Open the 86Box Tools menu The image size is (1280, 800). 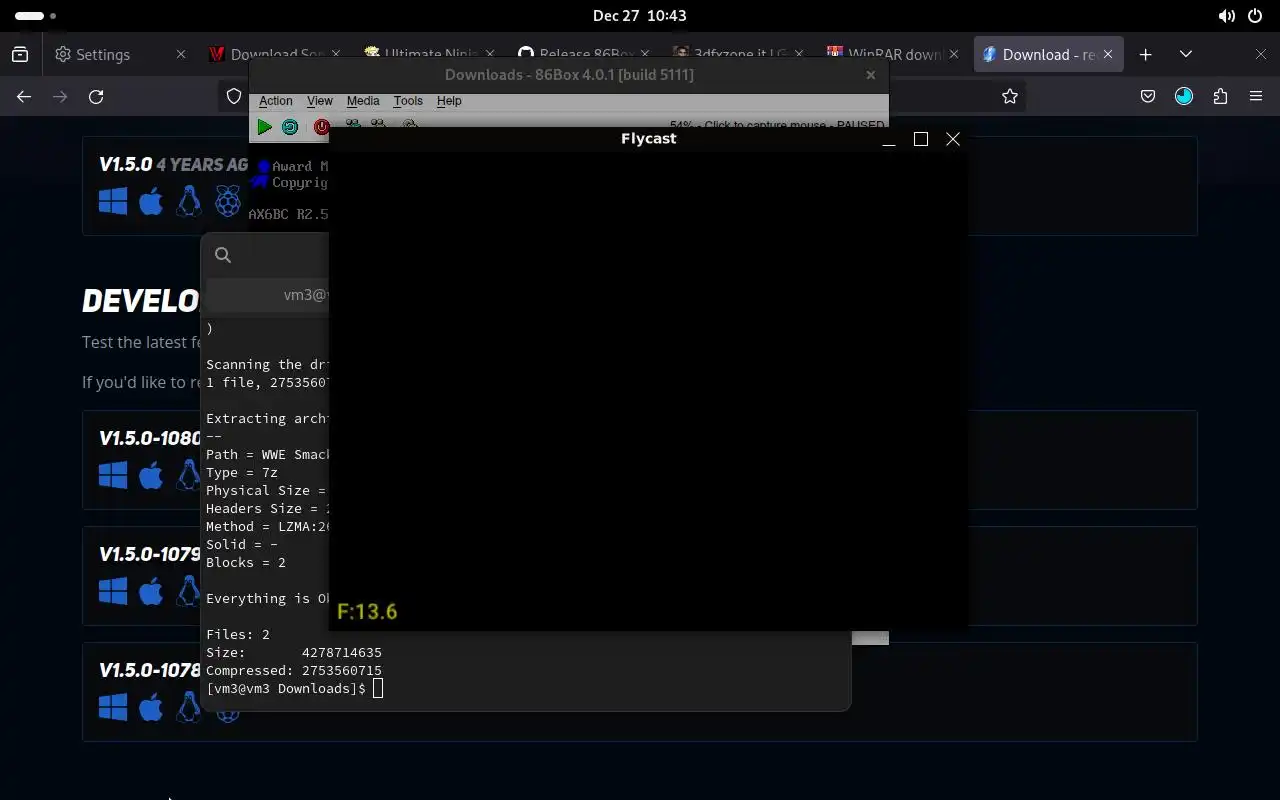pos(408,101)
